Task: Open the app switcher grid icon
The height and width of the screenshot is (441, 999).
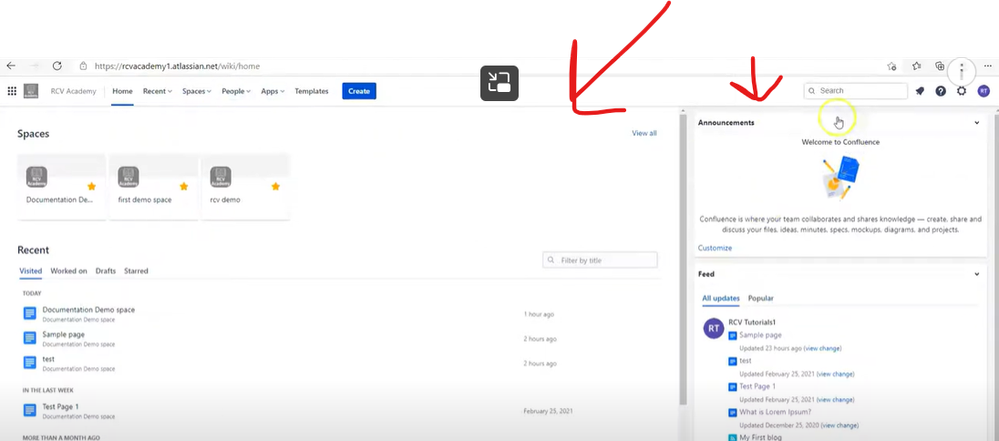Action: [11, 91]
